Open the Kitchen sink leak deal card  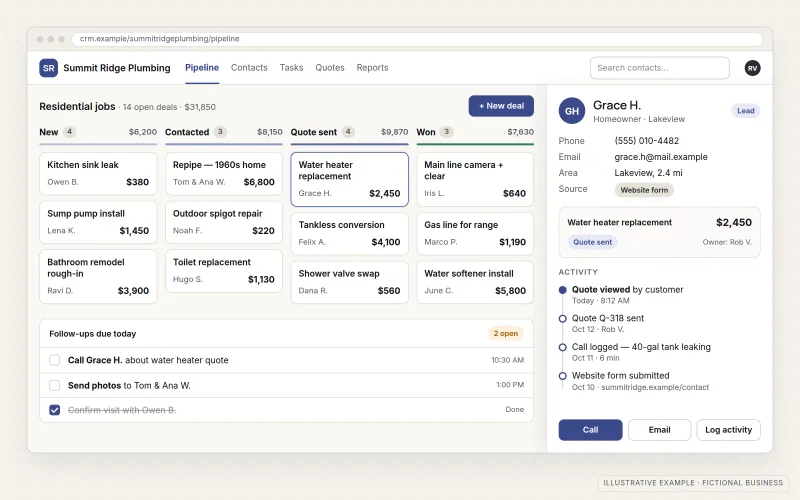[x=98, y=173]
